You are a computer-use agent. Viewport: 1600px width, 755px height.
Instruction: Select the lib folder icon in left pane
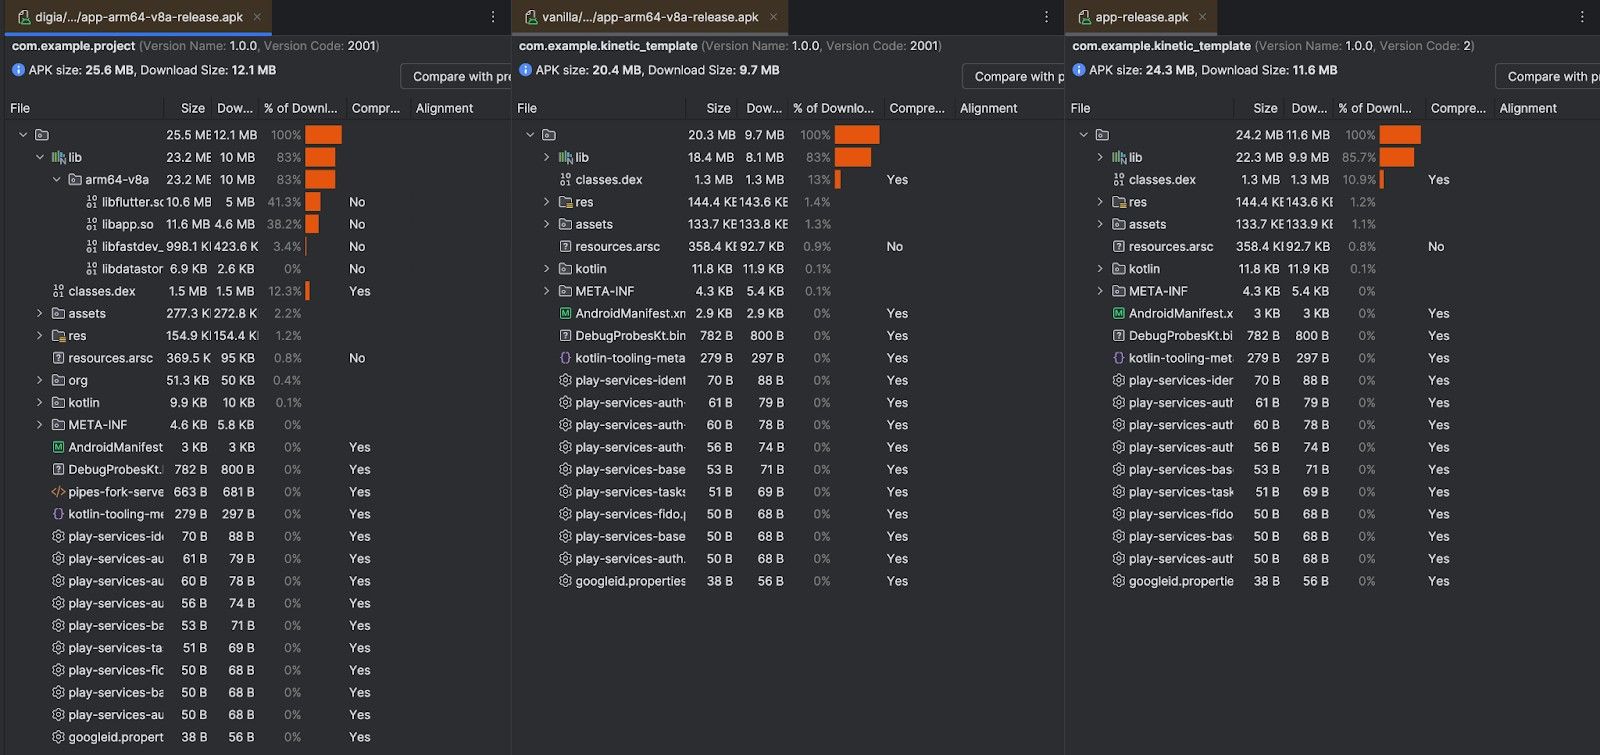[58, 157]
